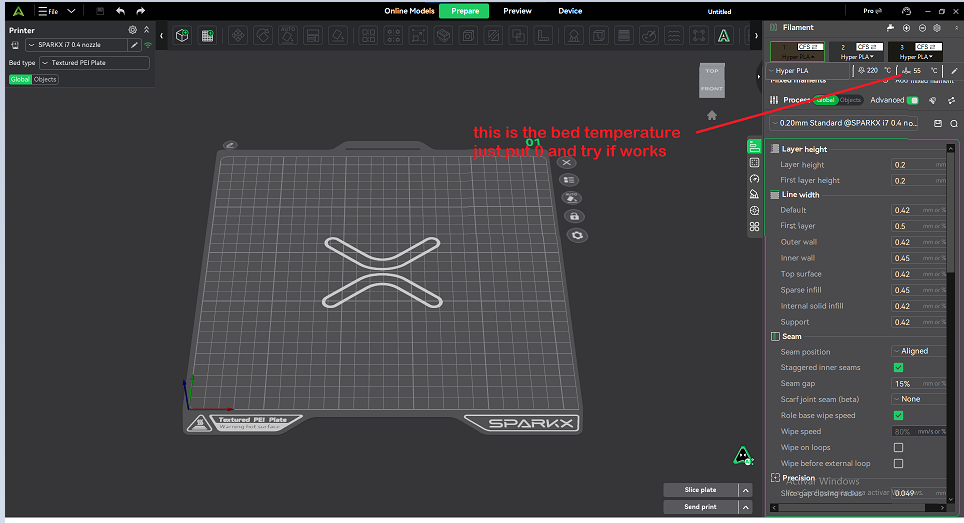Image resolution: width=964 pixels, height=523 pixels.
Task: Click the compare presets icon beside Advanced
Action: [x=951, y=100]
